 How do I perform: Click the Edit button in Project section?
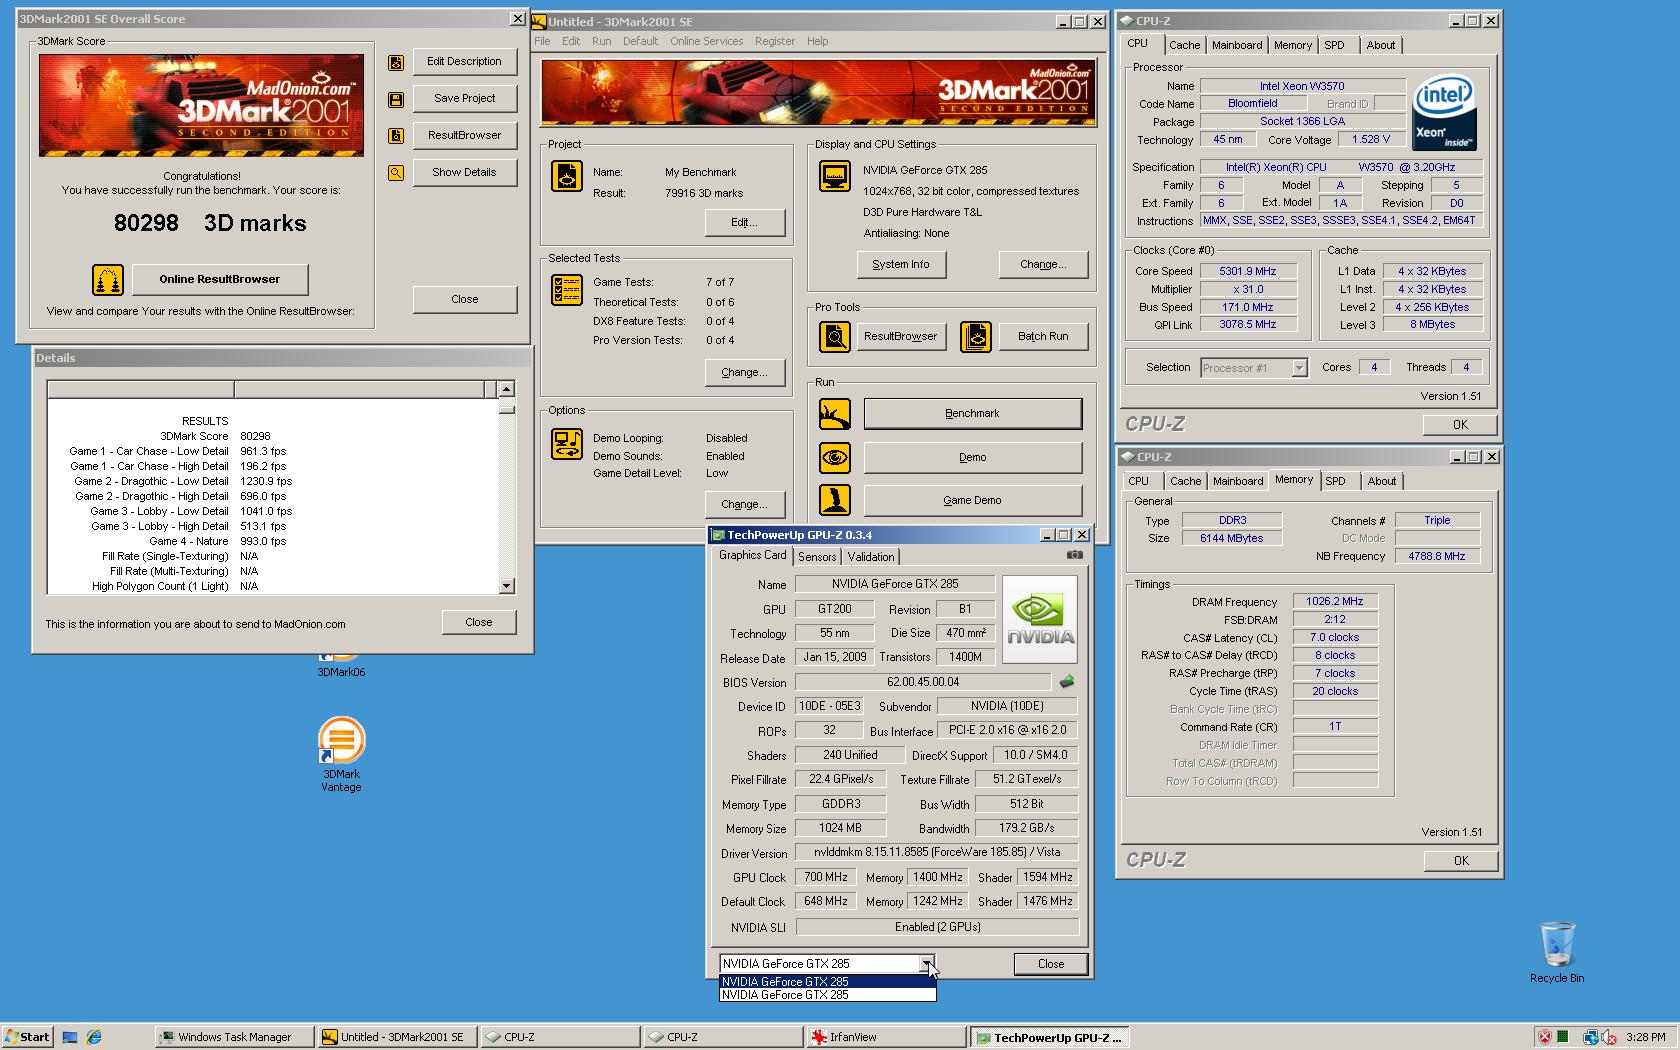(745, 222)
